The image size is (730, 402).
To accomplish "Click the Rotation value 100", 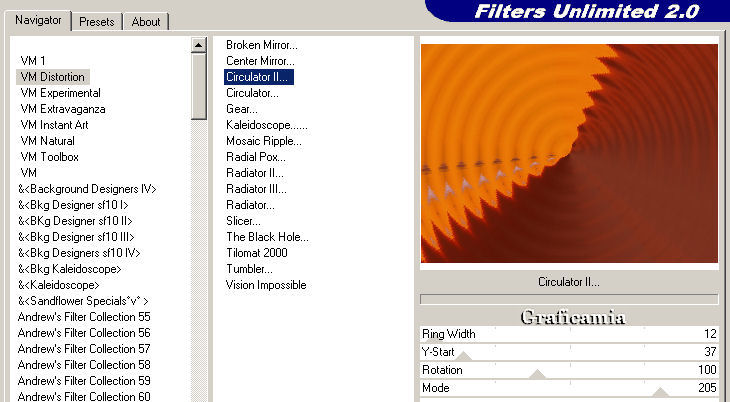I will 707,370.
